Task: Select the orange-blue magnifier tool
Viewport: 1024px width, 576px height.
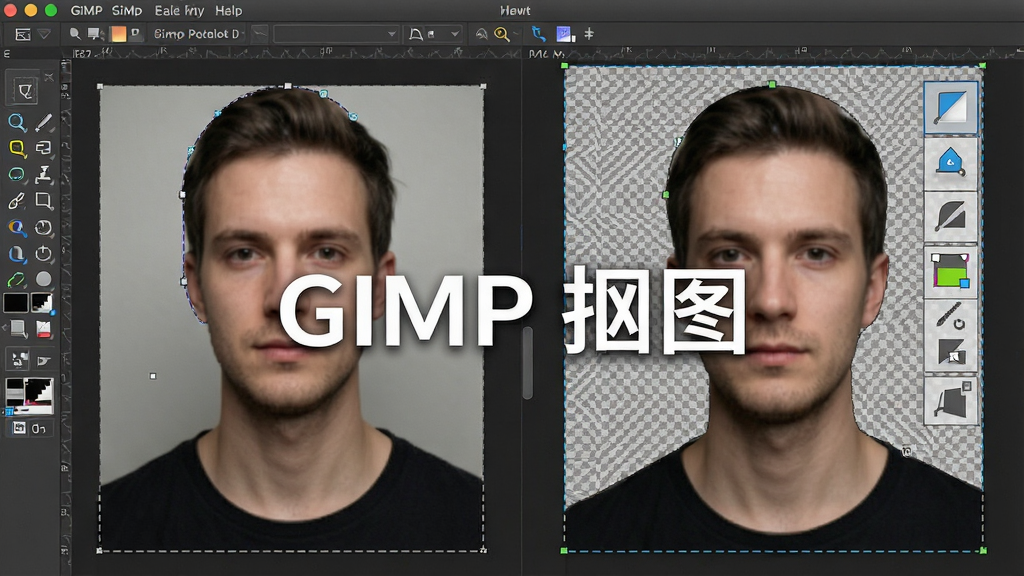Action: pyautogui.click(x=17, y=227)
